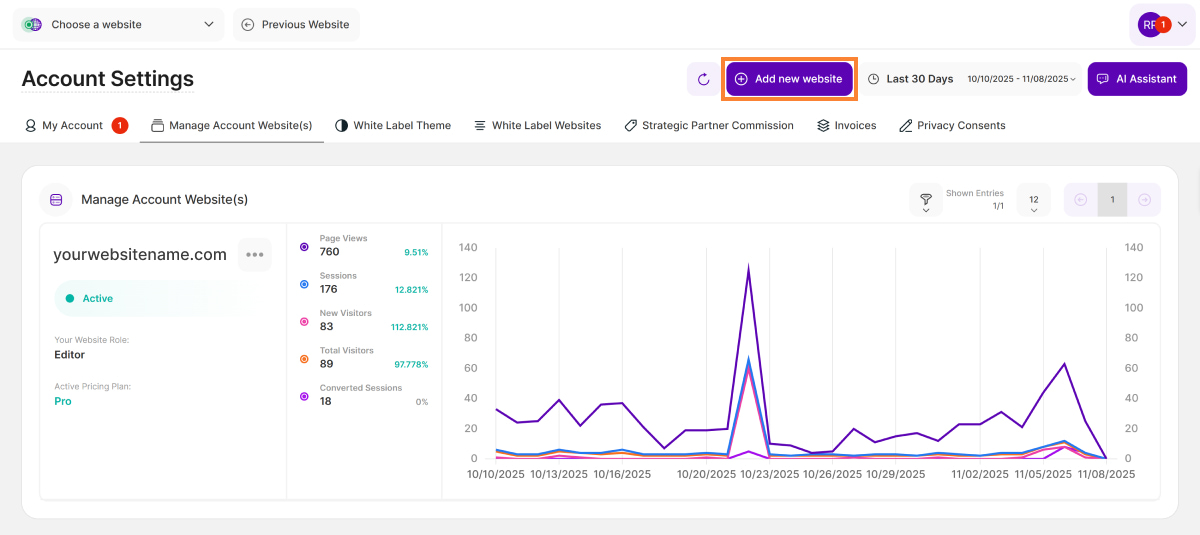The height and width of the screenshot is (535, 1200).
Task: Open the AI Assistant
Action: click(x=1137, y=79)
